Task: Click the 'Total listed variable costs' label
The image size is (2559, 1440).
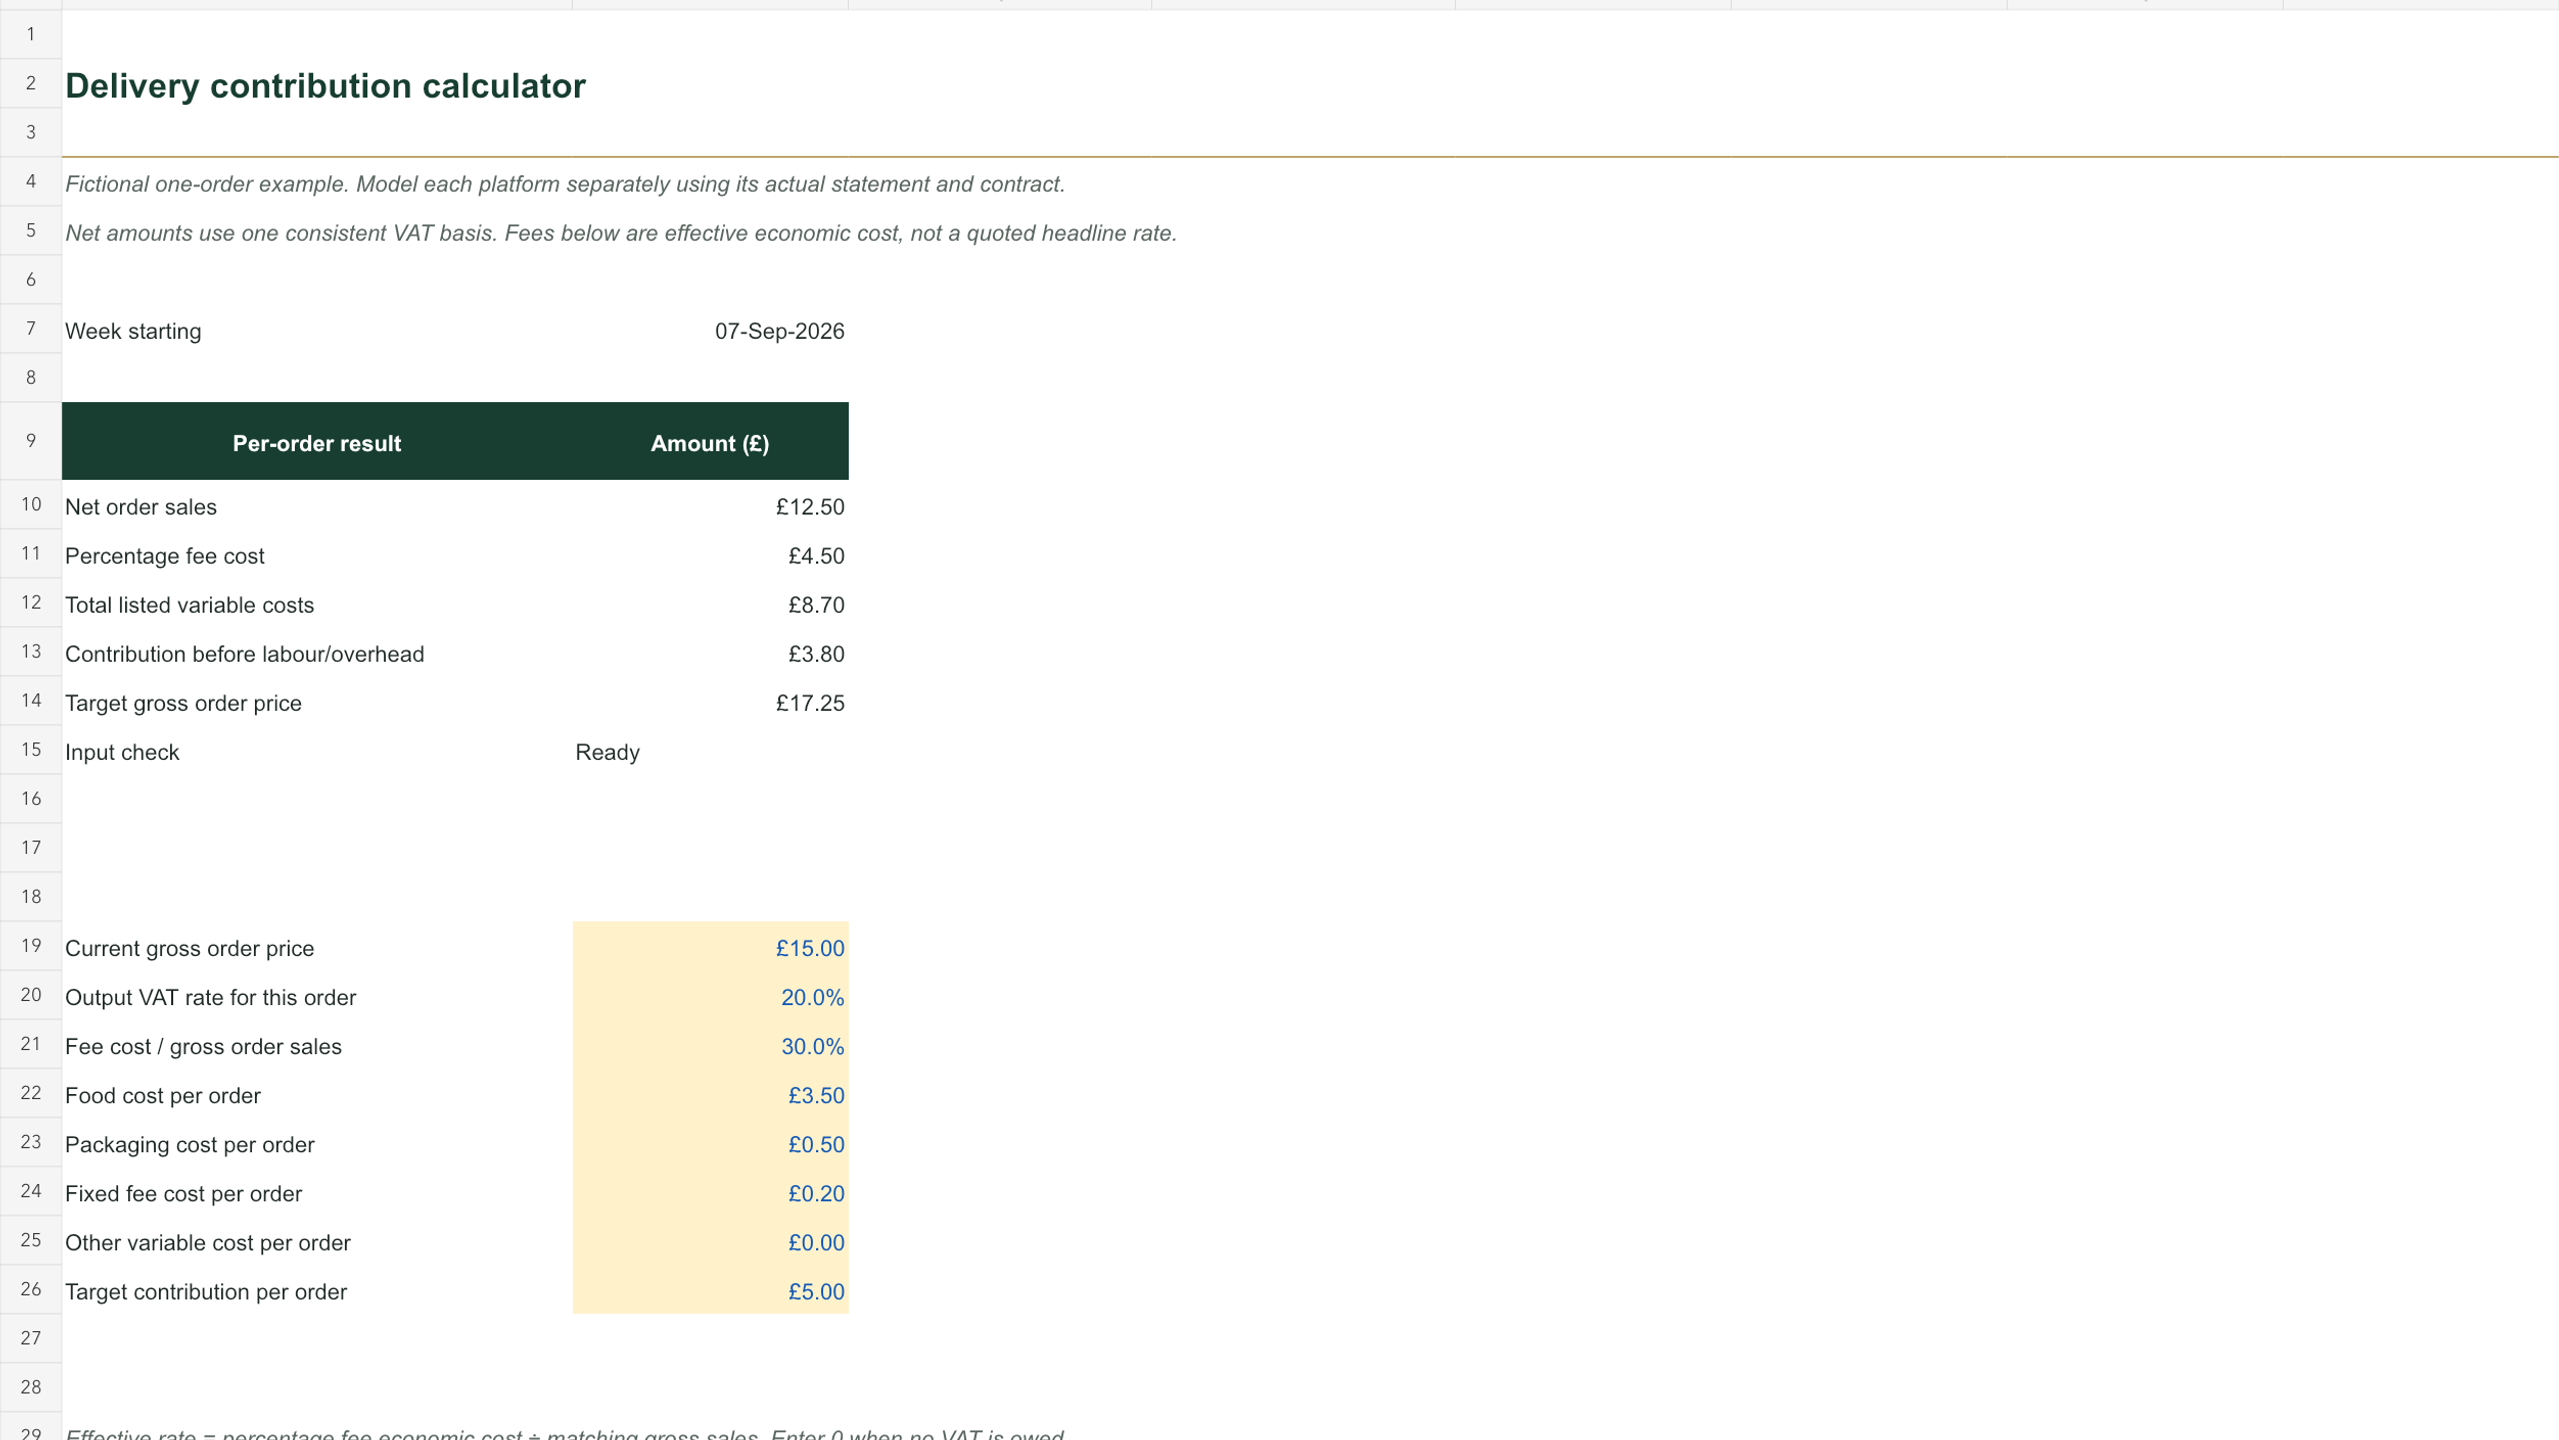Action: coord(189,605)
